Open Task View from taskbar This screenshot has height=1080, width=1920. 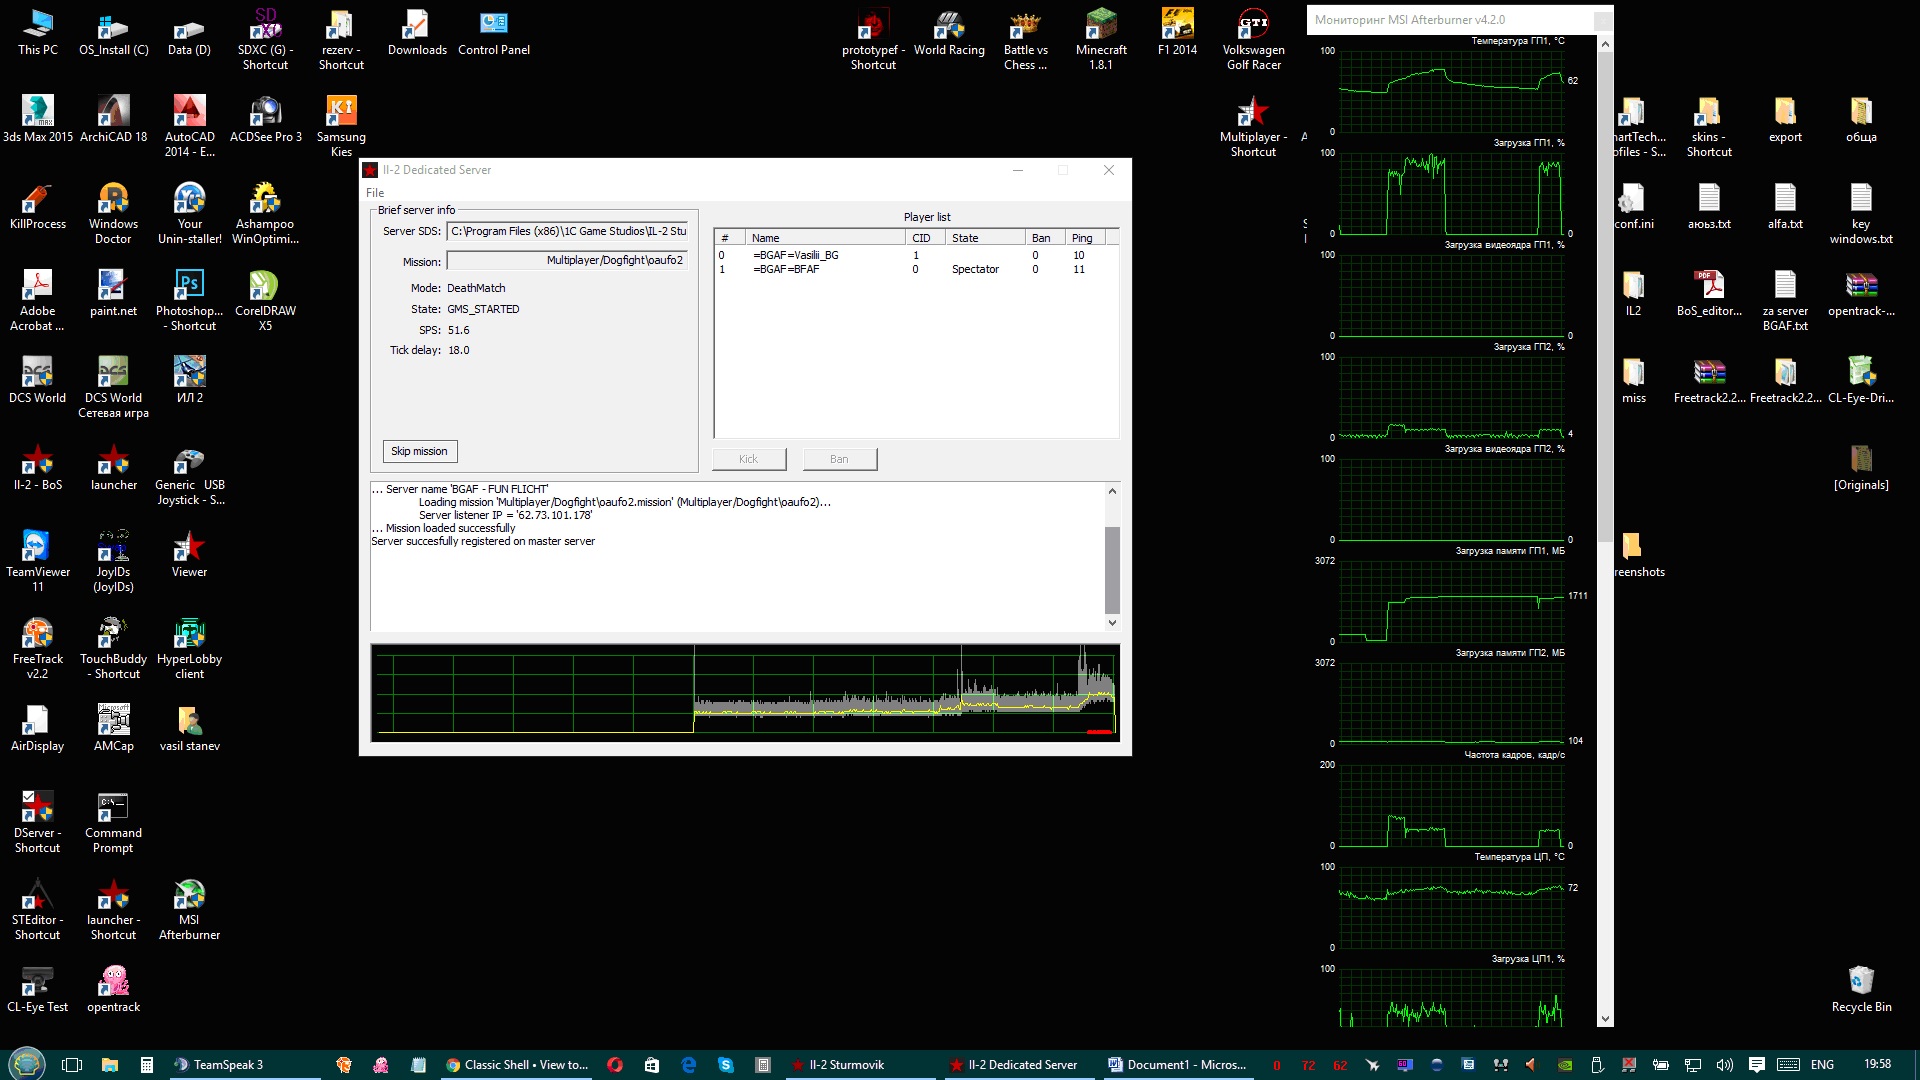[72, 1065]
